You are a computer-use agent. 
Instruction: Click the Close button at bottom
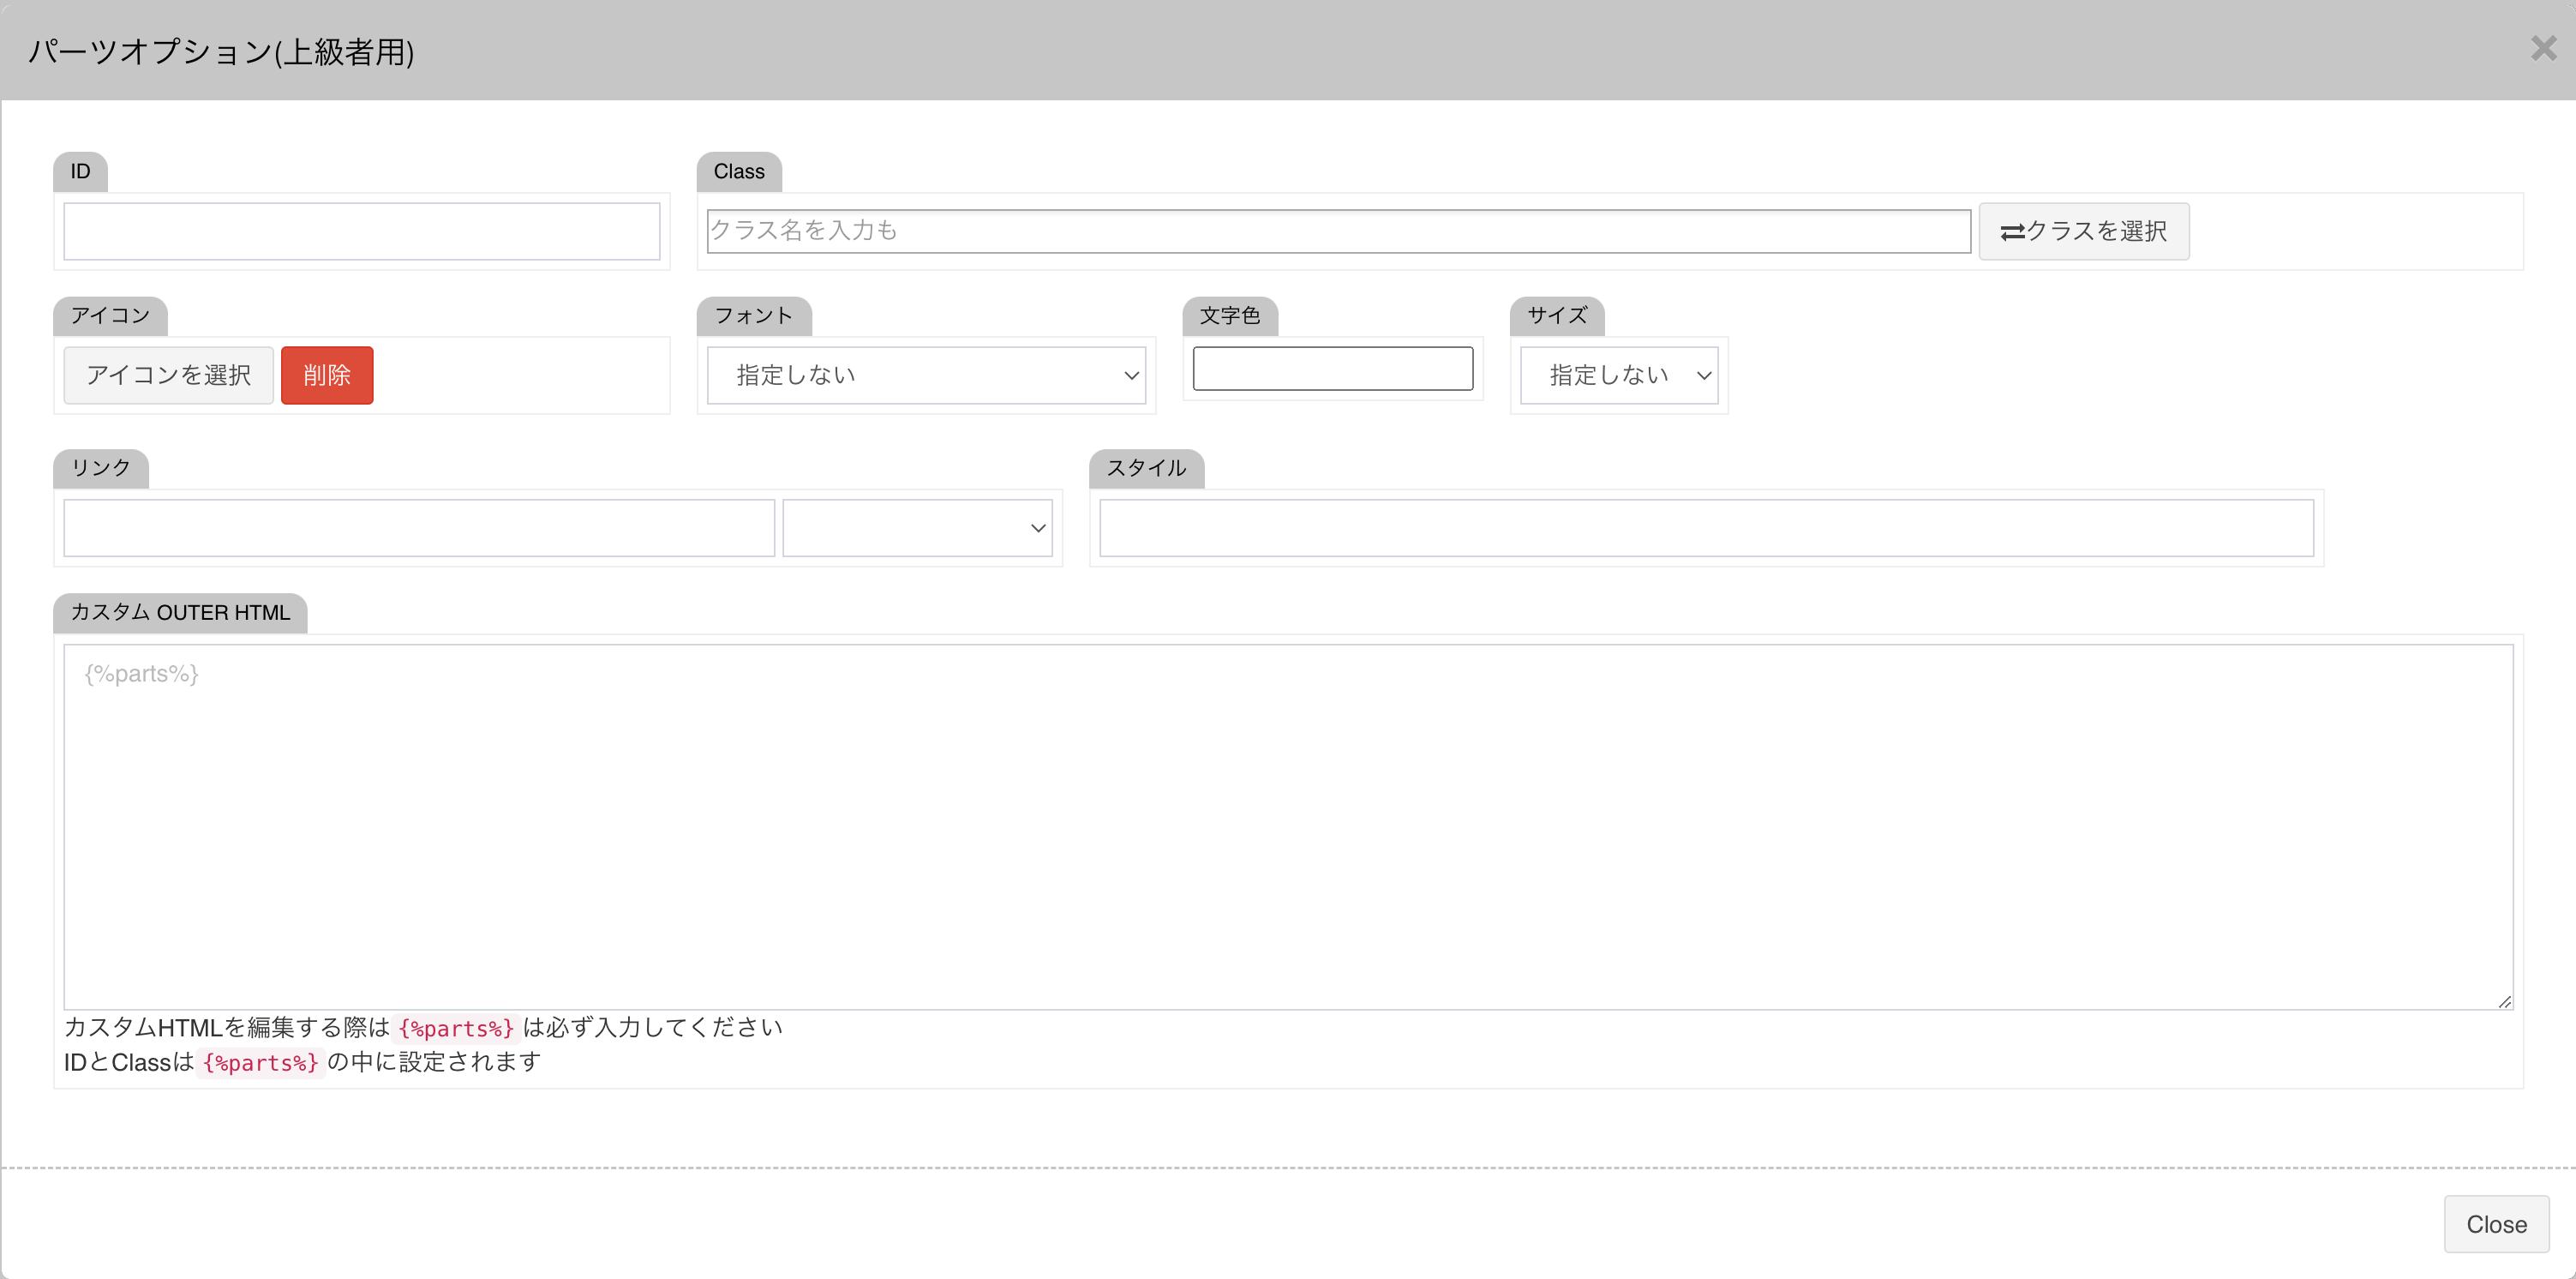point(2496,1224)
